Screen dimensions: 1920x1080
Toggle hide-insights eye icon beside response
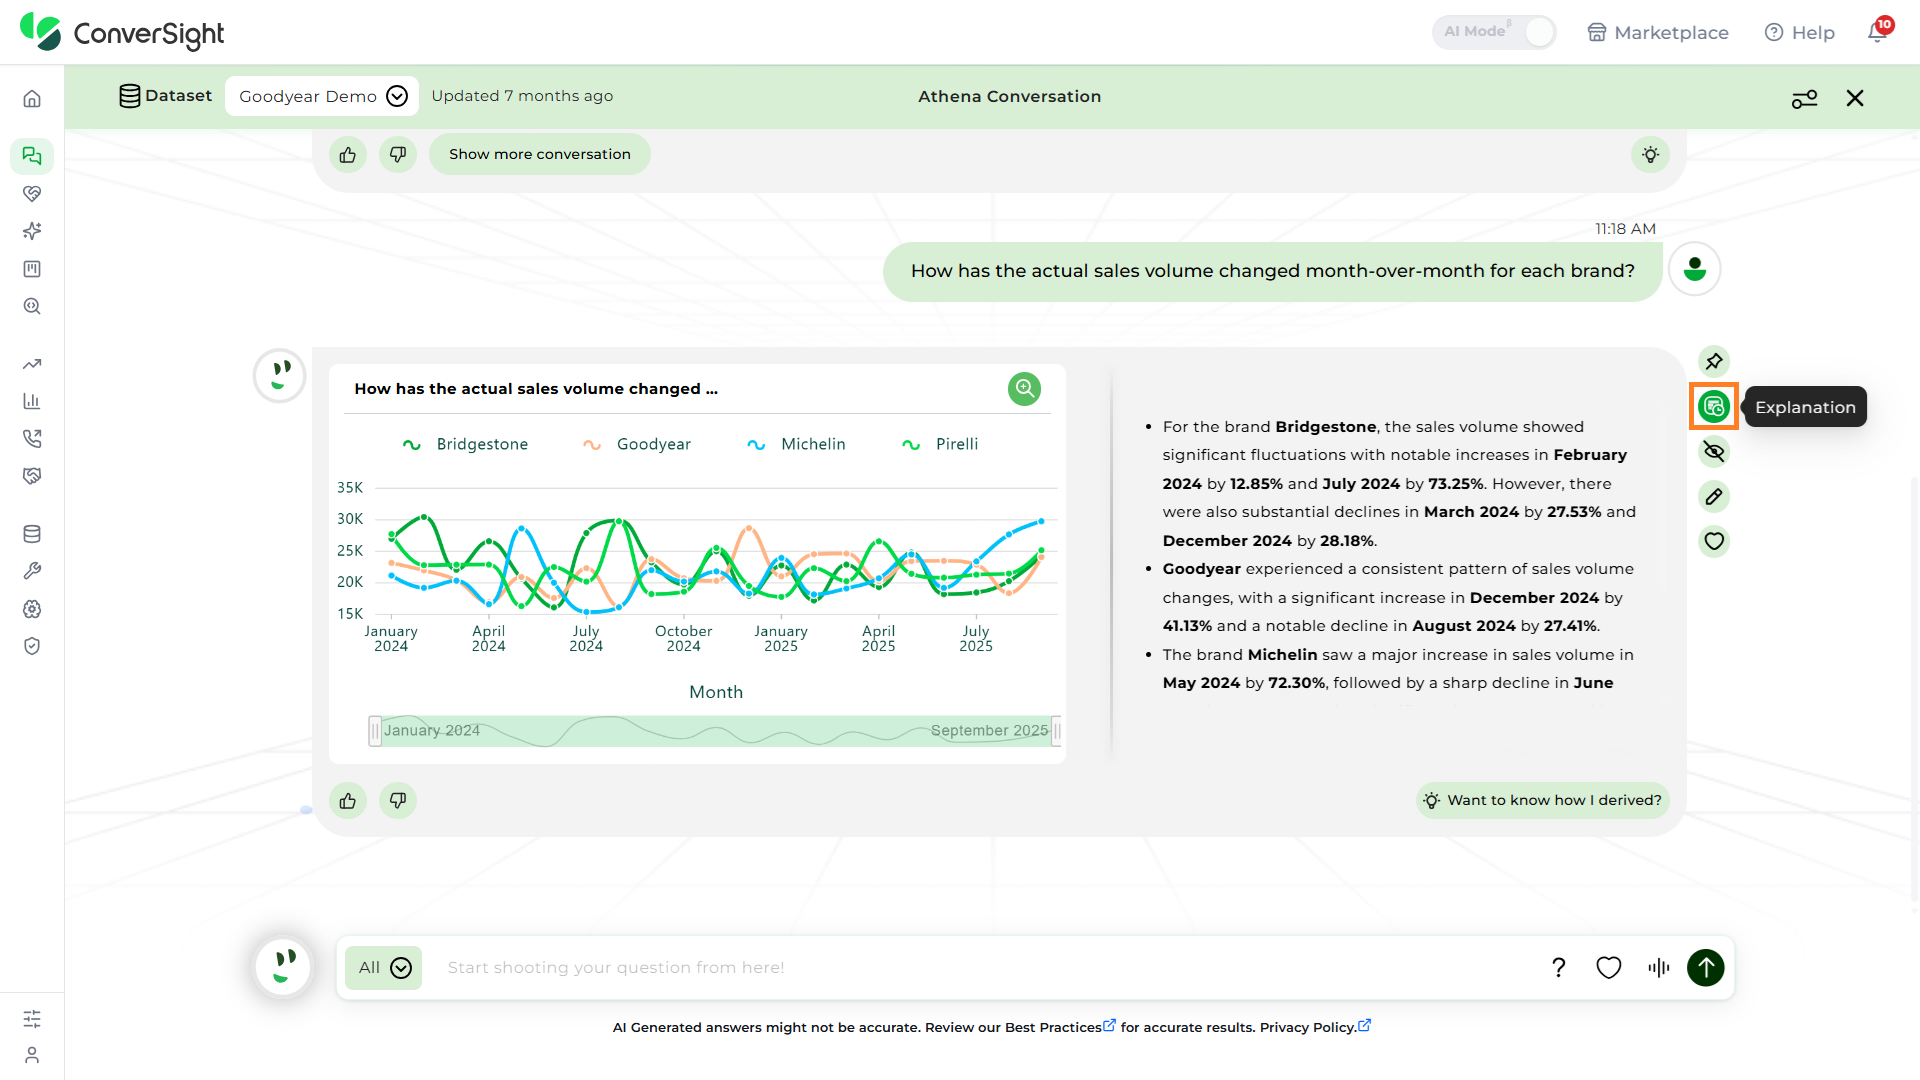[x=1714, y=451]
